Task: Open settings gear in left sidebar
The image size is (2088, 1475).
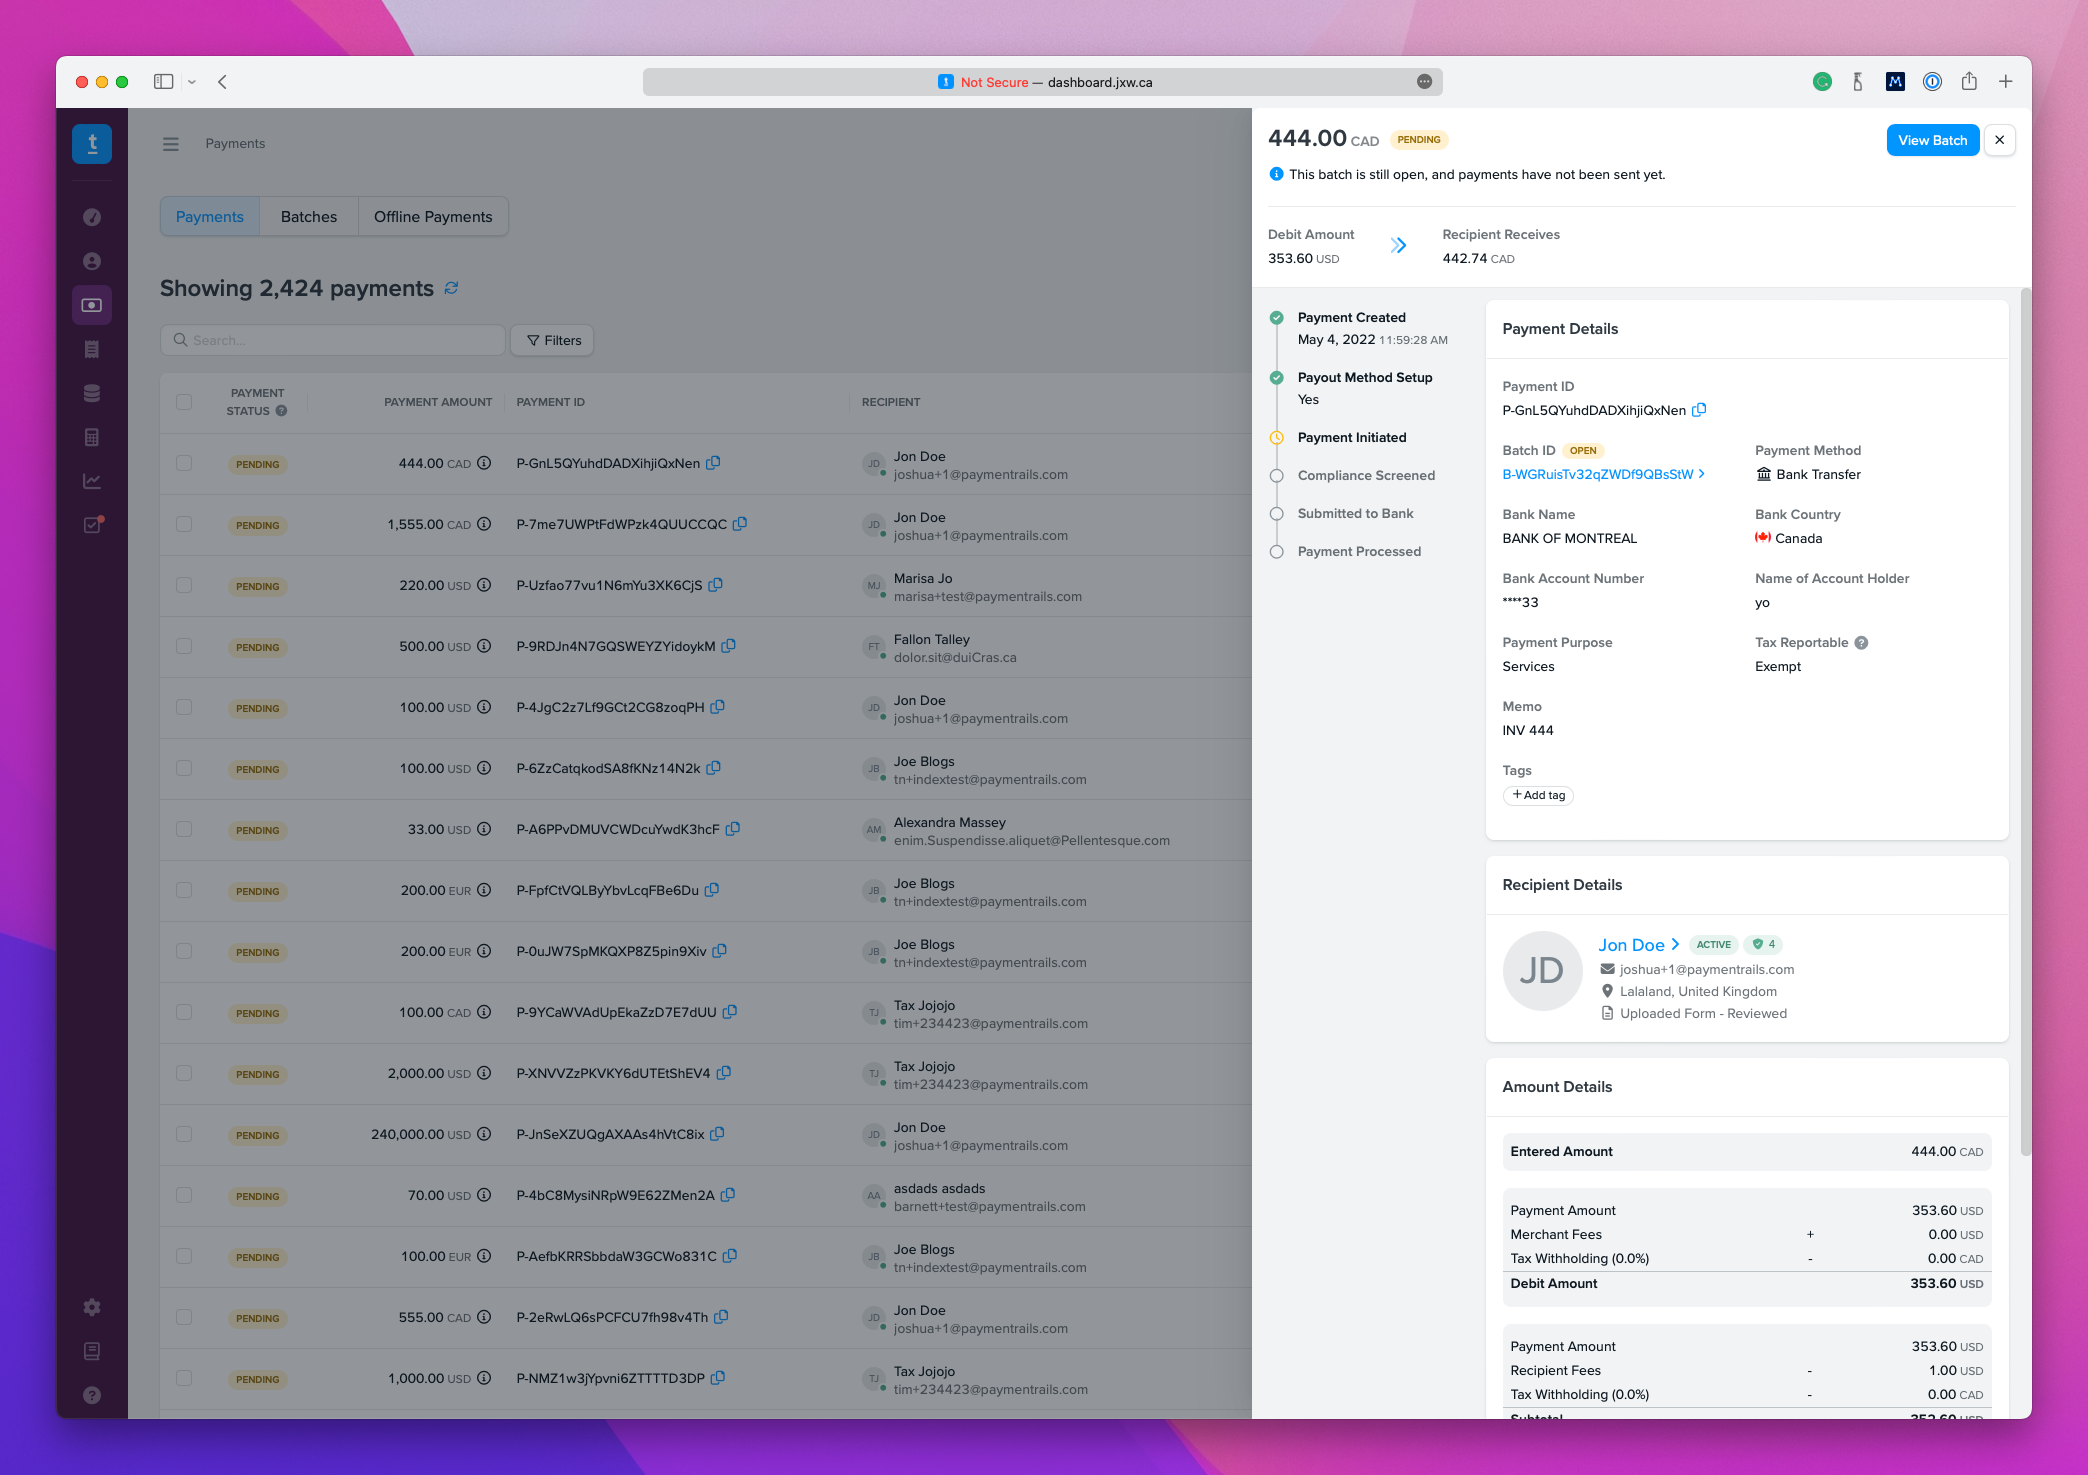Action: 92,1307
